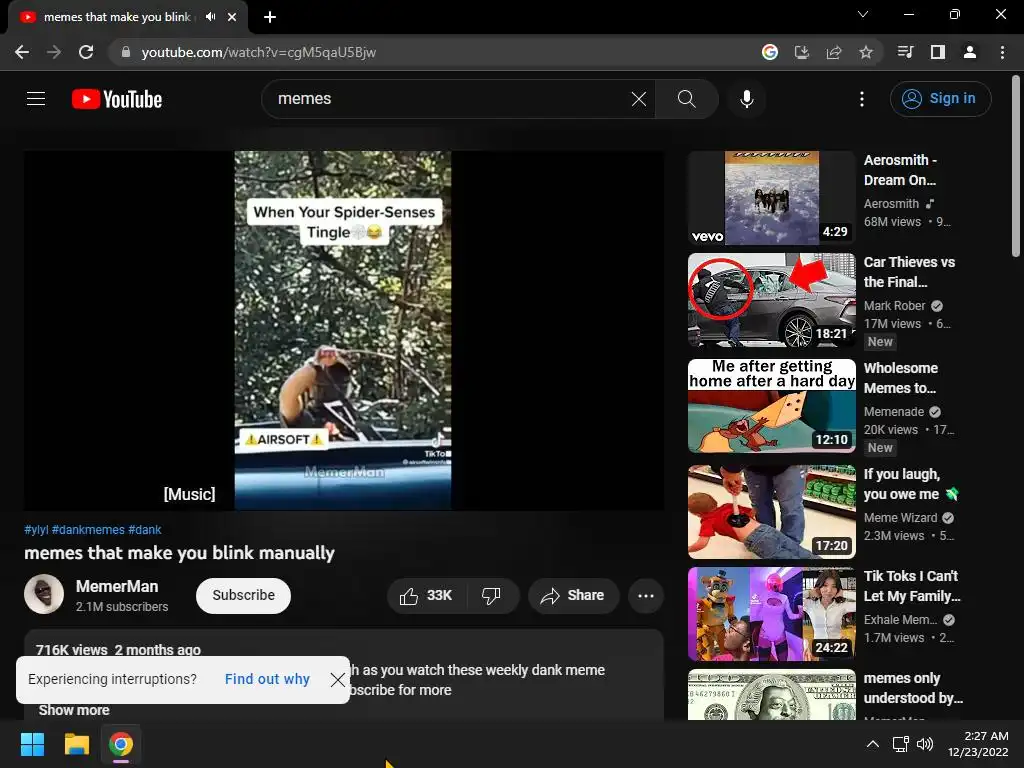Open File Explorer from the taskbar
This screenshot has height=768, width=1024.
pos(76,744)
